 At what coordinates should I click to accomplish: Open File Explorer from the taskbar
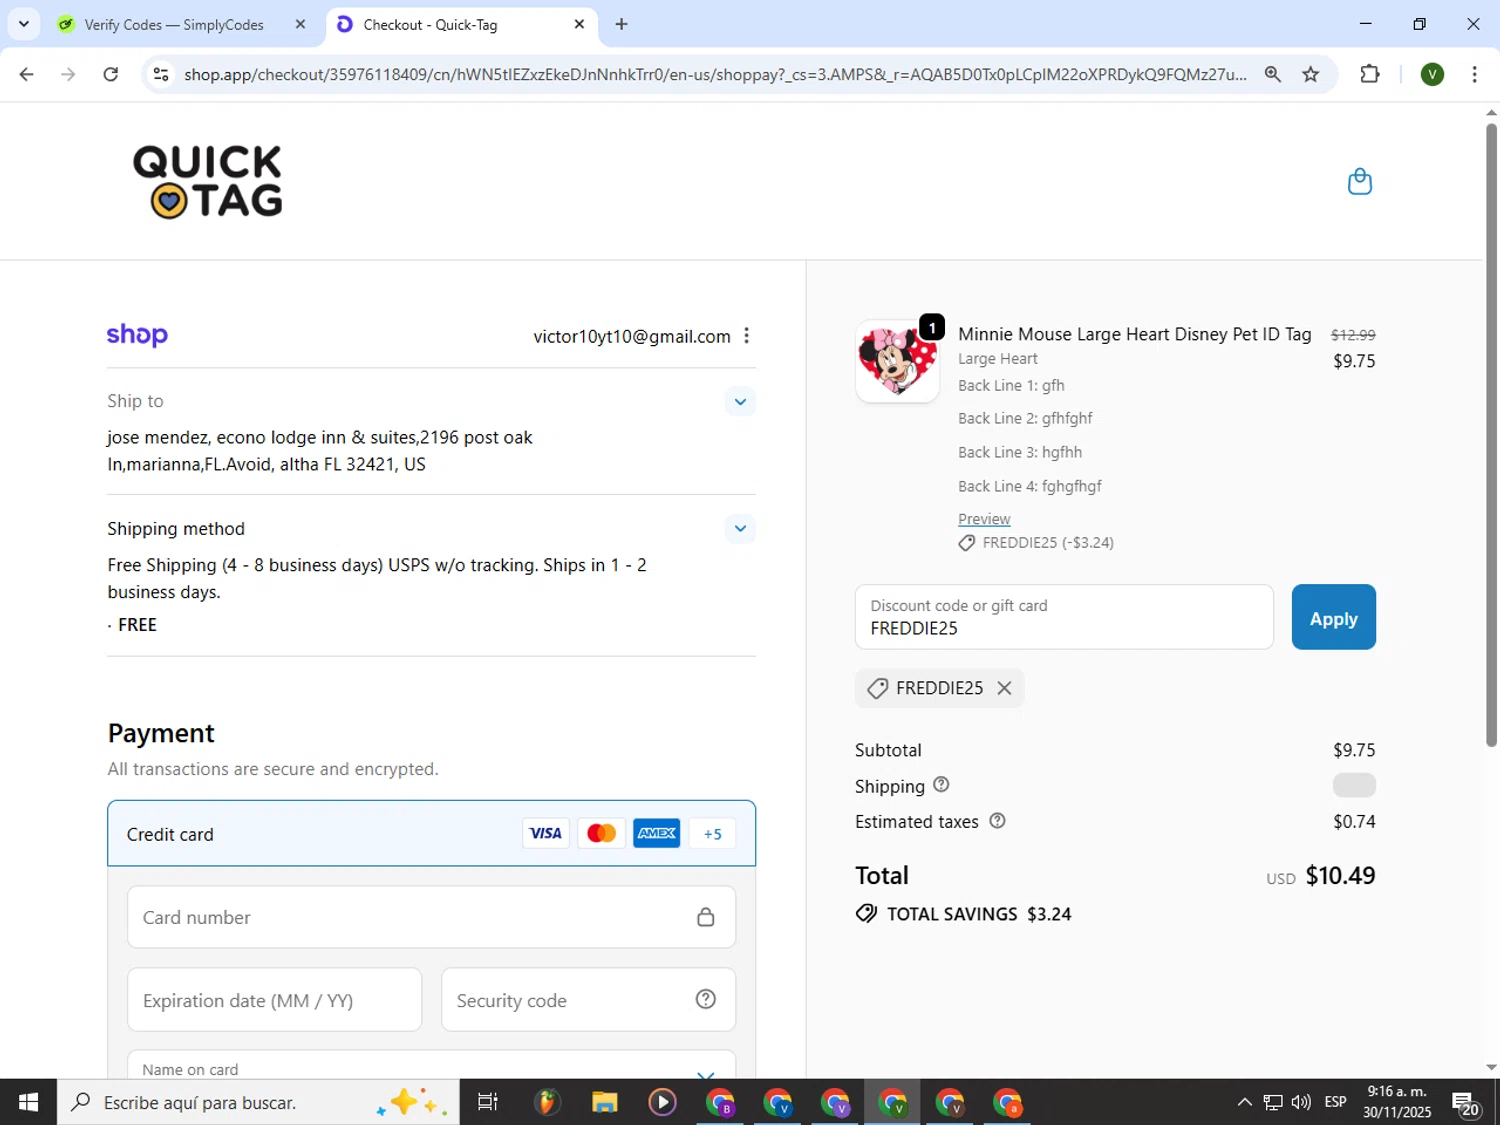[x=604, y=1102]
